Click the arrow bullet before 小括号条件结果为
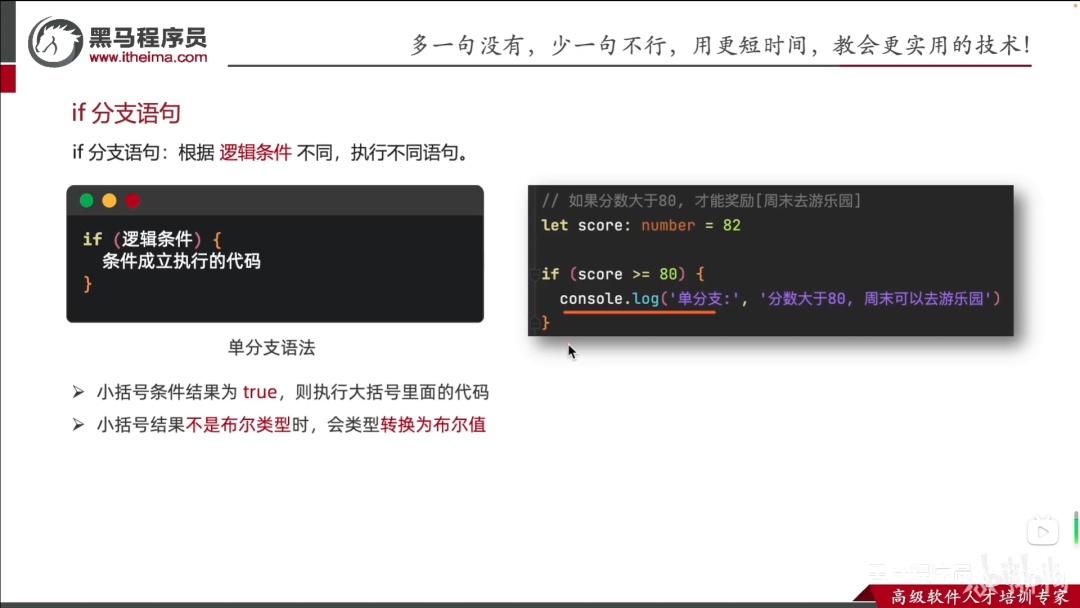 point(79,392)
